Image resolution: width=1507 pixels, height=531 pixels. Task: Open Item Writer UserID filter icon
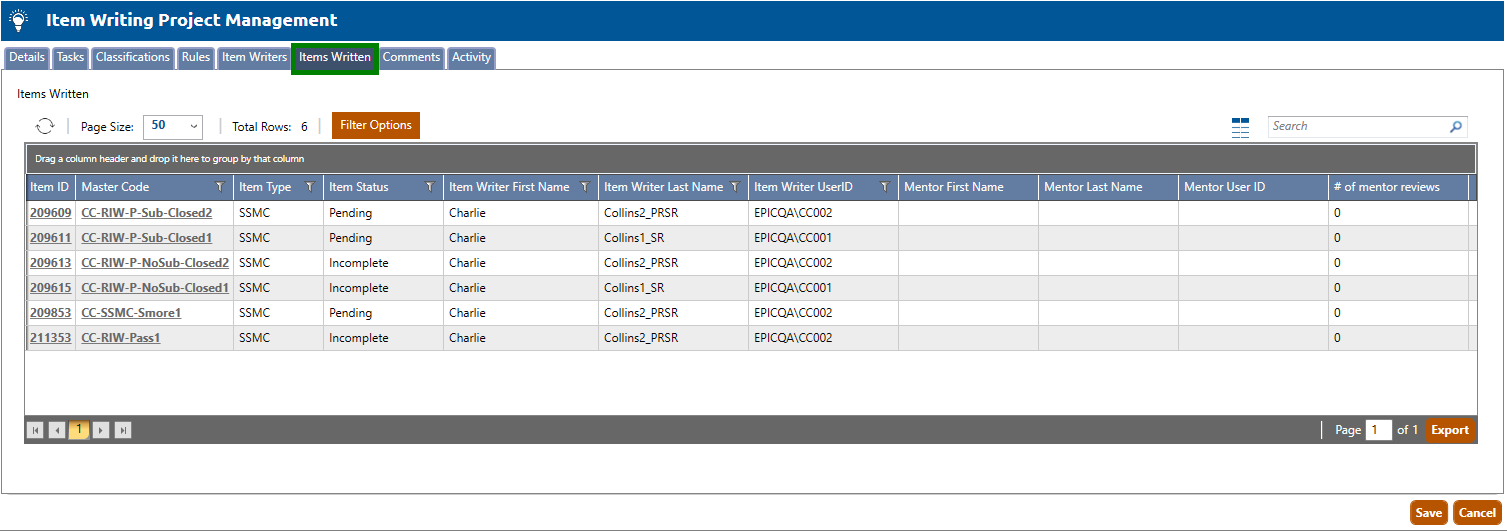pyautogui.click(x=884, y=187)
